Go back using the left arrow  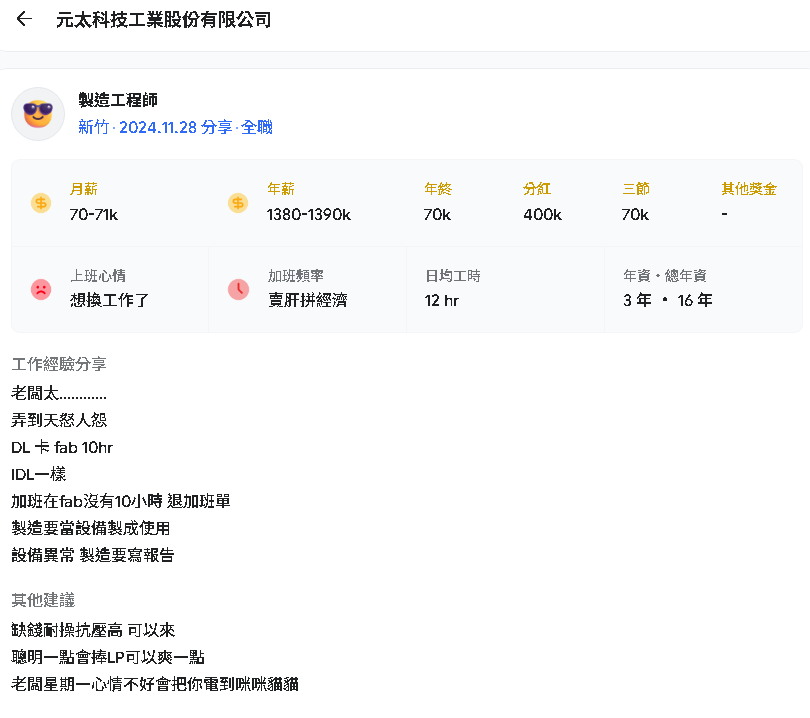[x=24, y=19]
